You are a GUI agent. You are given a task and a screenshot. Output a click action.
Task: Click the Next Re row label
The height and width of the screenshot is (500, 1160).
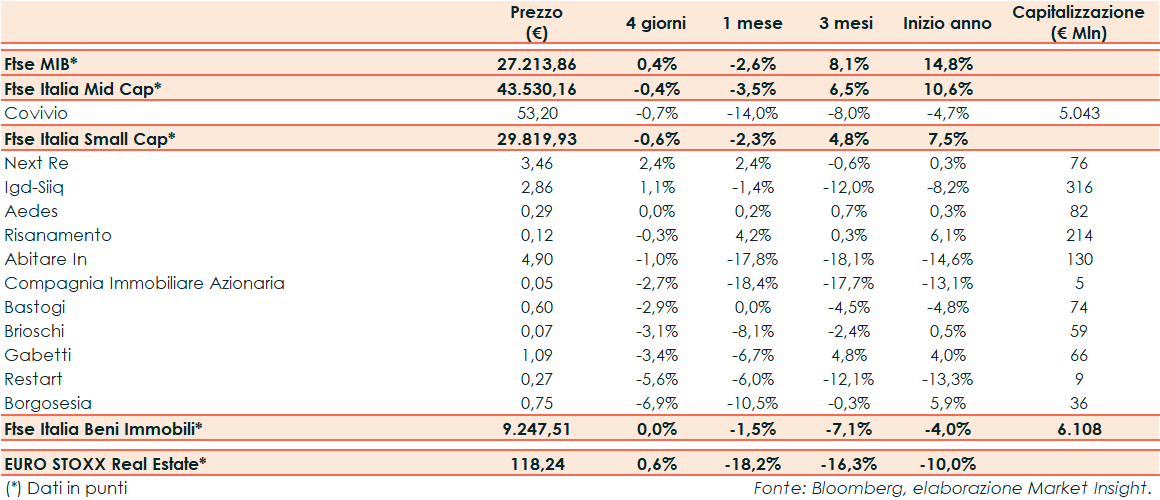[x=35, y=162]
